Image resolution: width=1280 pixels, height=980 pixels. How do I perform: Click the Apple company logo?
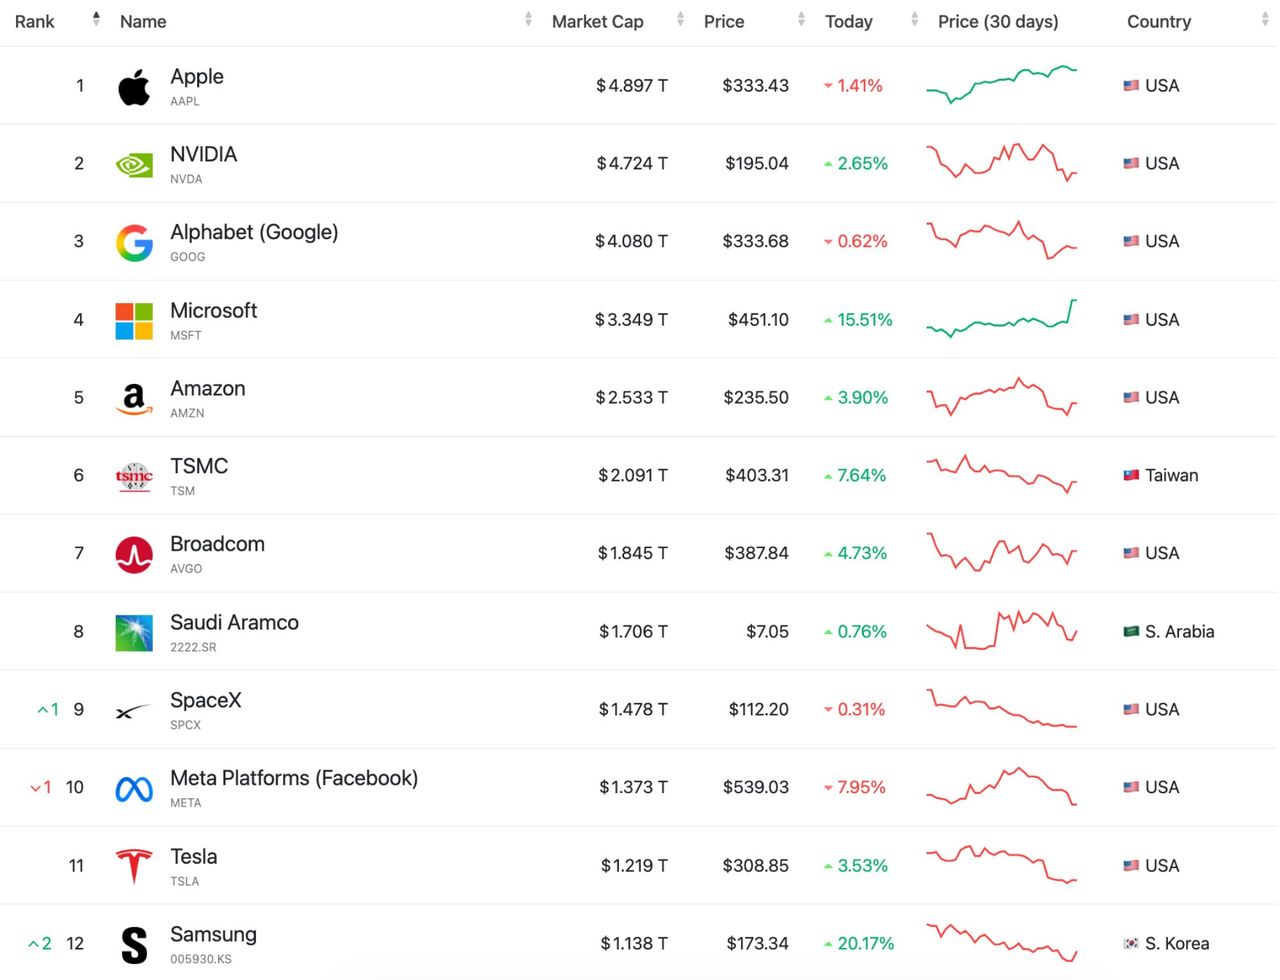(134, 87)
